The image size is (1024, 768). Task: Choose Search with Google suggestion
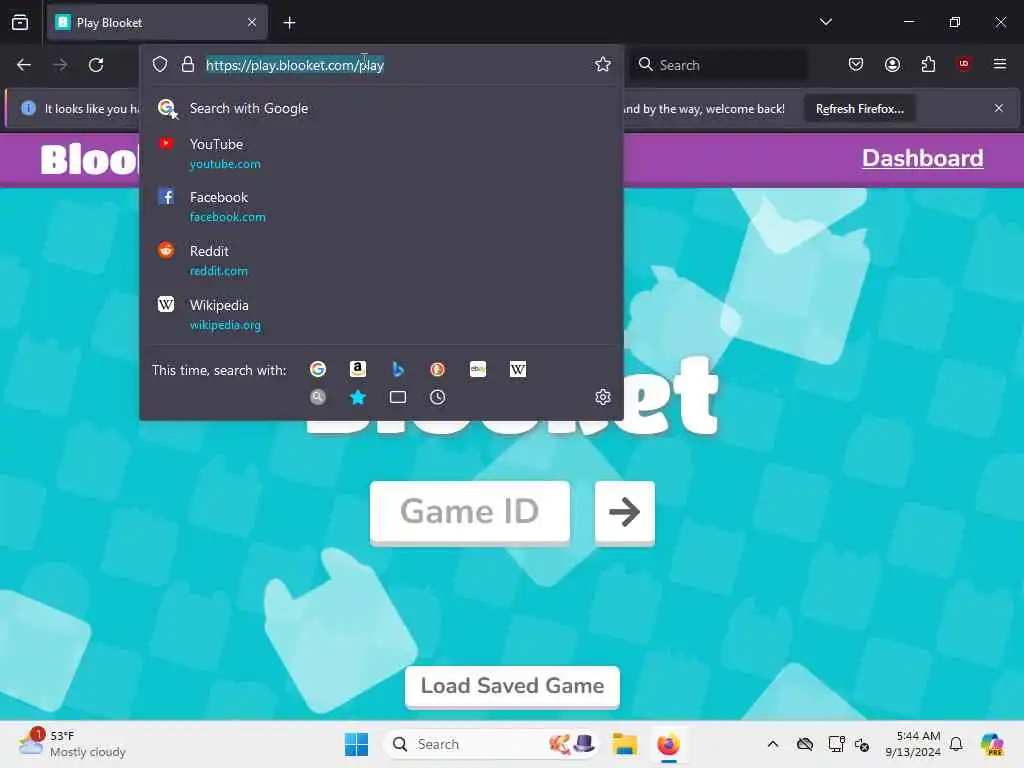(x=381, y=108)
